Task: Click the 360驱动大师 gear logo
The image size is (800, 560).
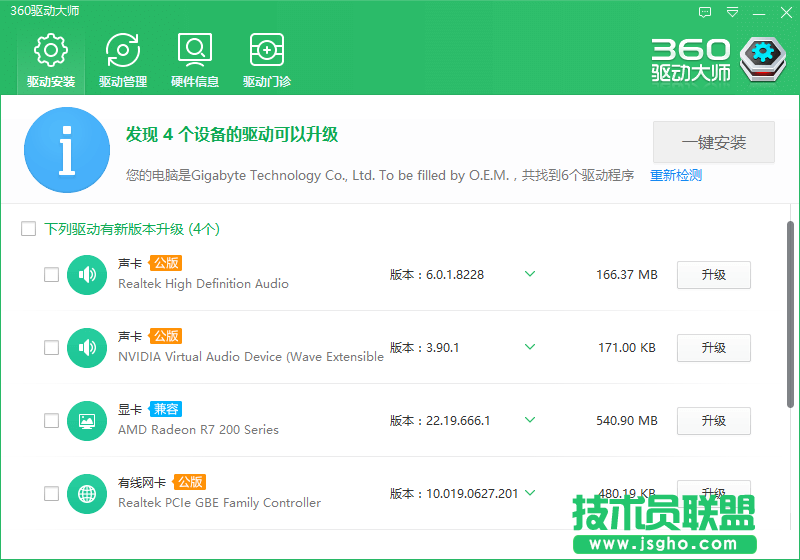Action: (763, 60)
